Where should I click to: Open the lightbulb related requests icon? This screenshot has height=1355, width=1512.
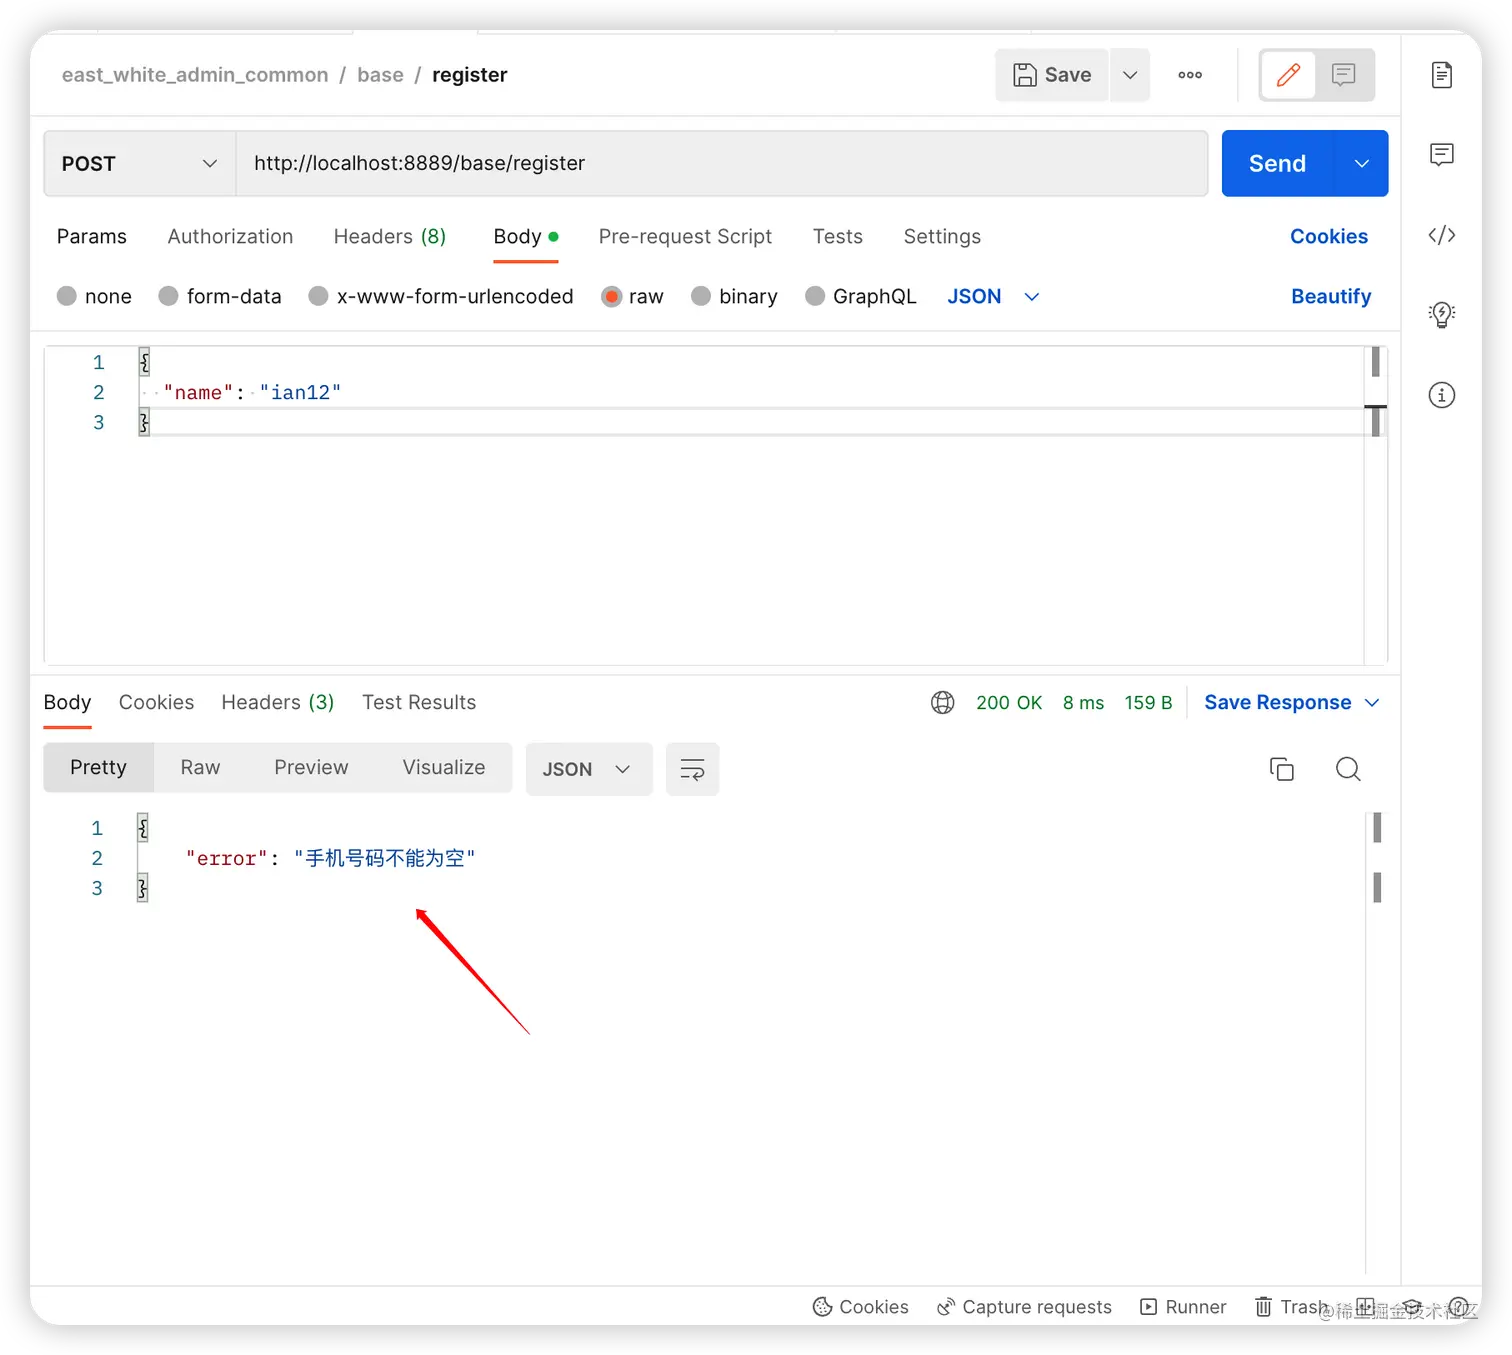coord(1441,315)
